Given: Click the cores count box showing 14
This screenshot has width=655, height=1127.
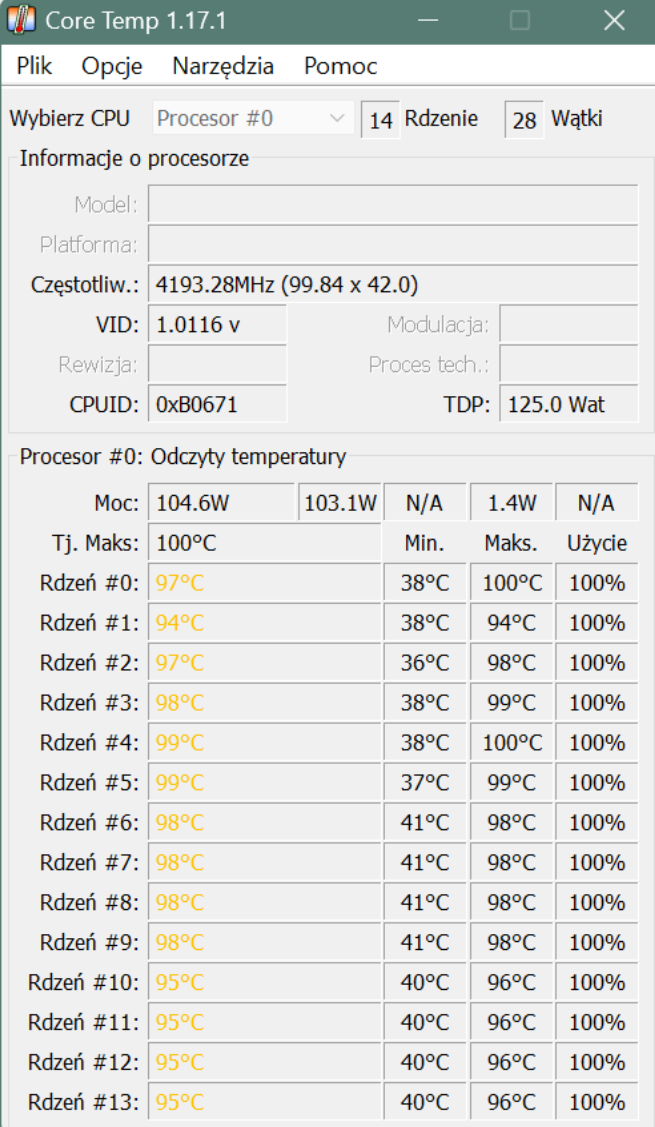Looking at the screenshot, I should coord(380,119).
